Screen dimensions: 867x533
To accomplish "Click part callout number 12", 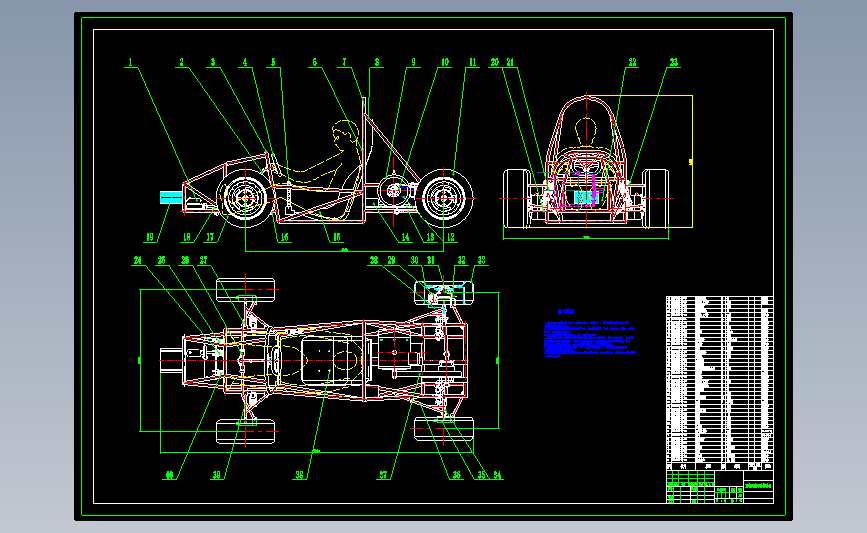I will pos(451,237).
